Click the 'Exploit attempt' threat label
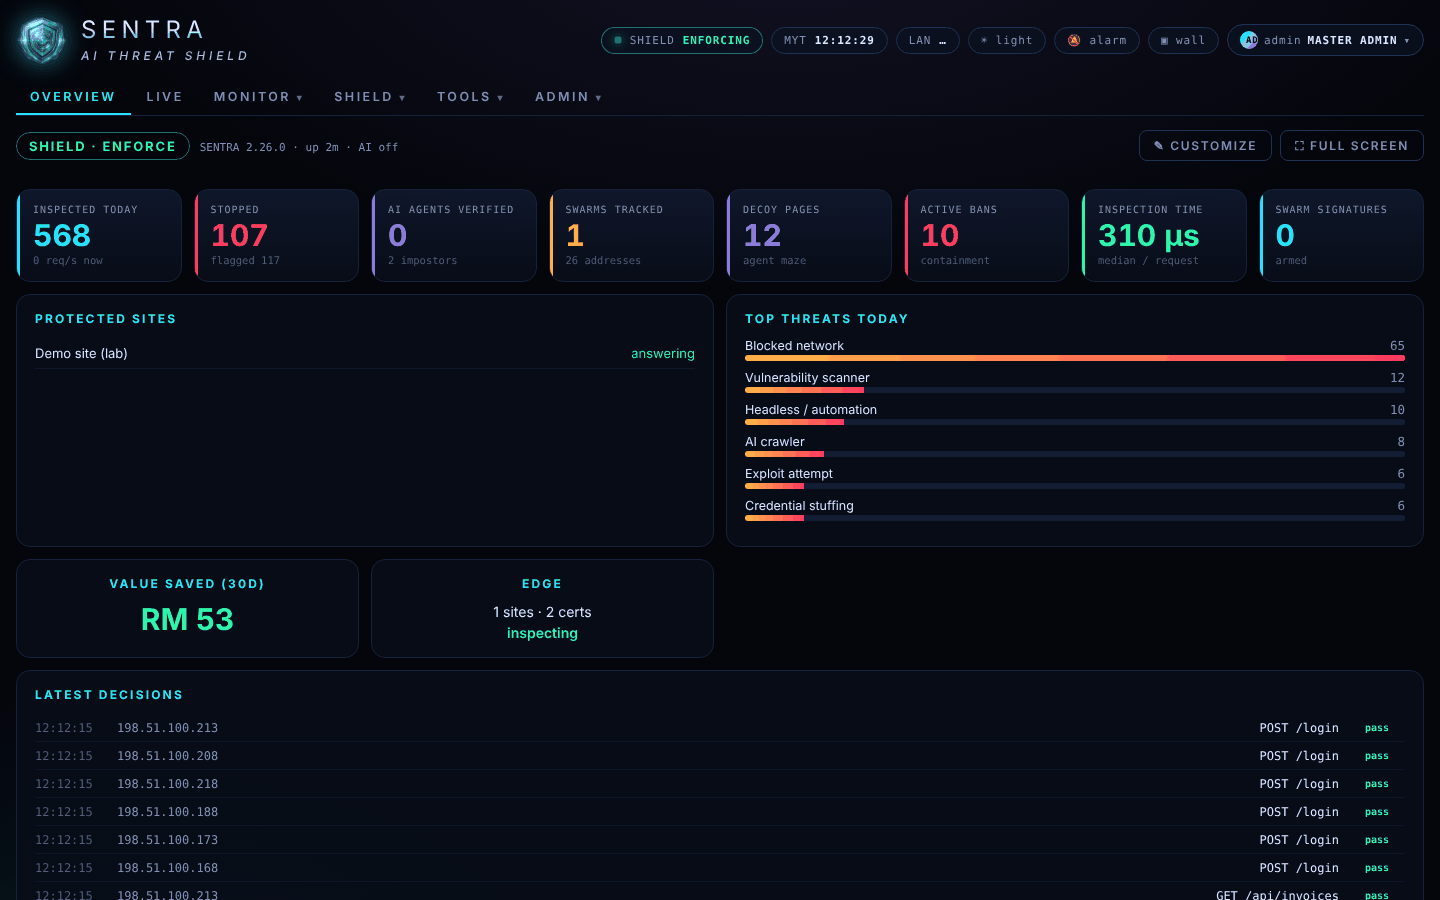The image size is (1440, 900). pyautogui.click(x=788, y=474)
